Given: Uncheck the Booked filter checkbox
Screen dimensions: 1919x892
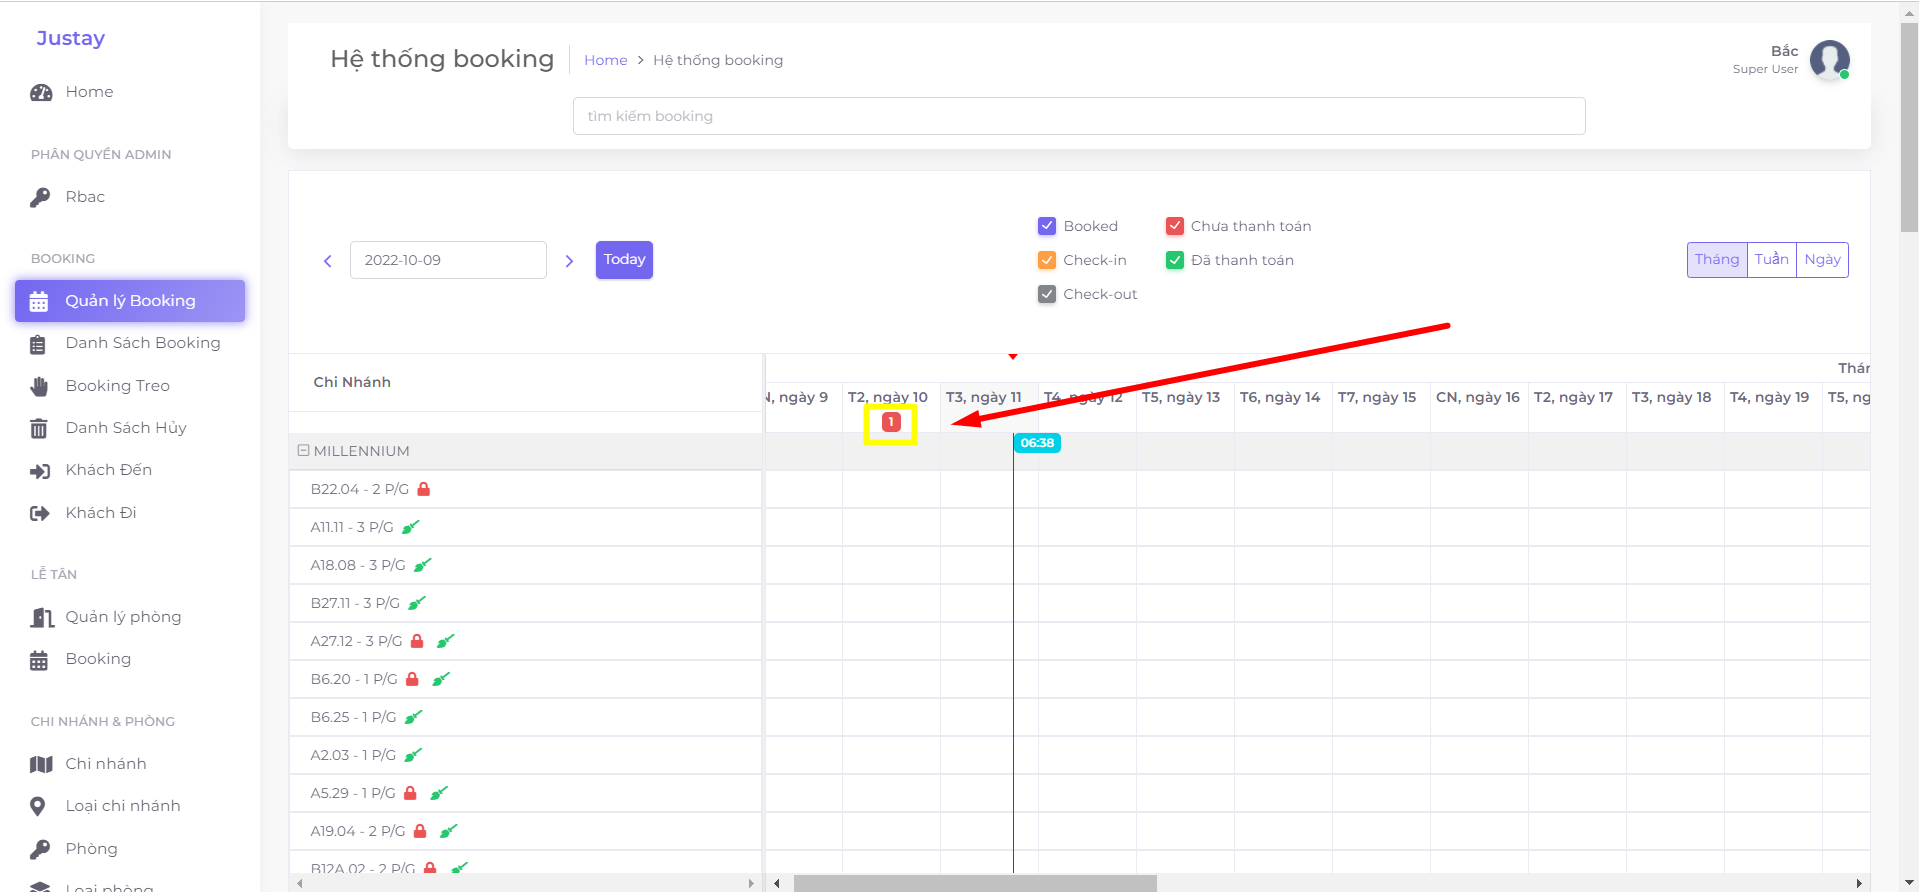Looking at the screenshot, I should (x=1047, y=226).
